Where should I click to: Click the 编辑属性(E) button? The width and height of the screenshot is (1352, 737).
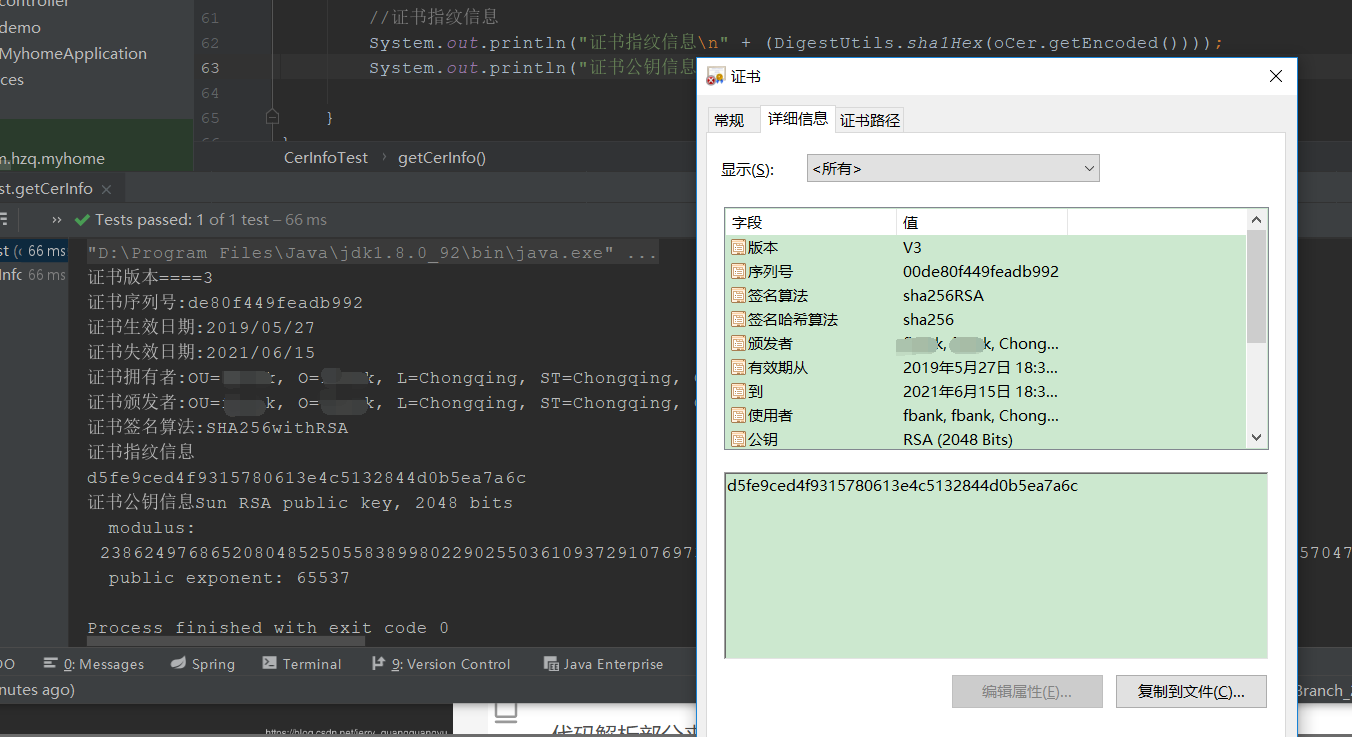(1027, 691)
